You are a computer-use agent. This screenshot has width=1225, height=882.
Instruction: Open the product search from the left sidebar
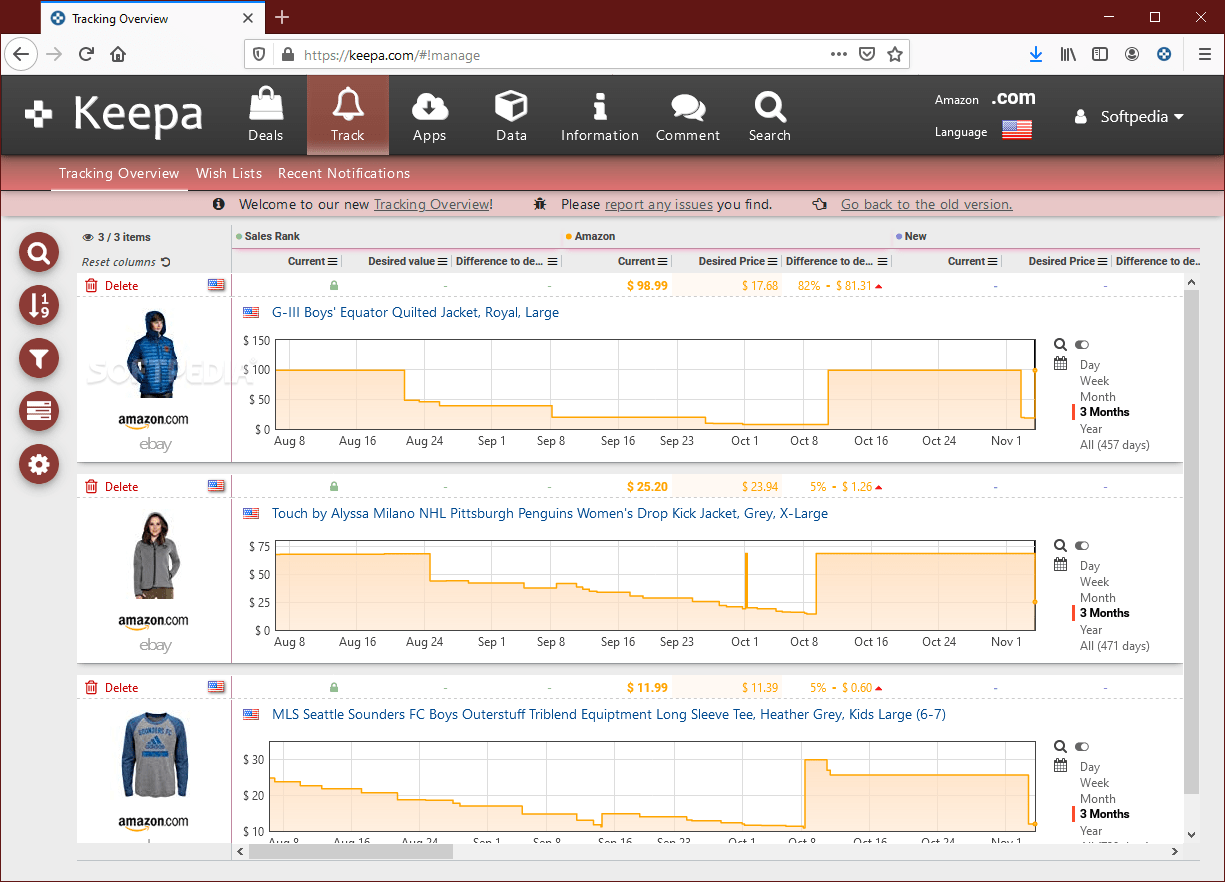[x=38, y=252]
